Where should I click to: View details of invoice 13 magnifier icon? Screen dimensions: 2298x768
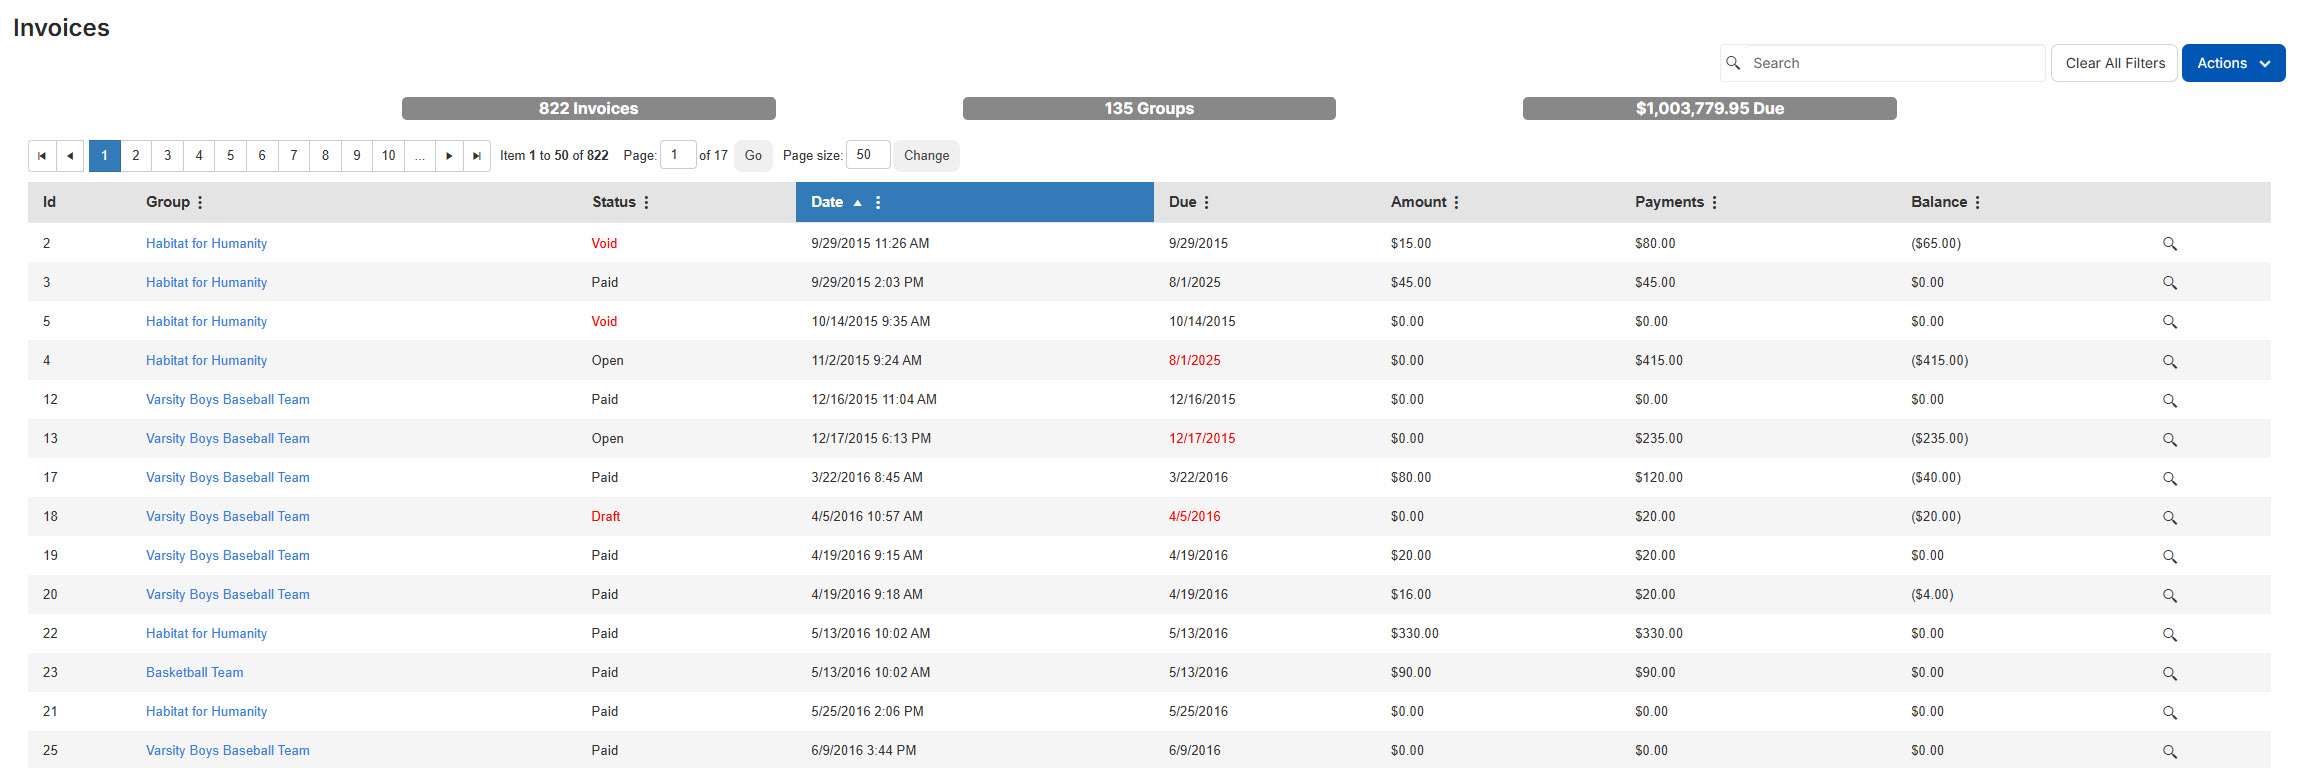[2170, 439]
